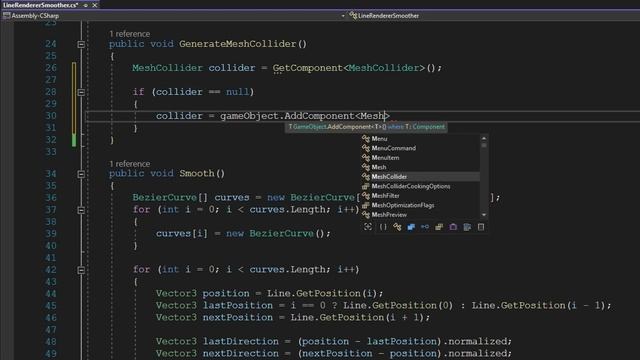
Task: Choose MeshColliderCookingOptions from the completion list
Action: (420, 186)
